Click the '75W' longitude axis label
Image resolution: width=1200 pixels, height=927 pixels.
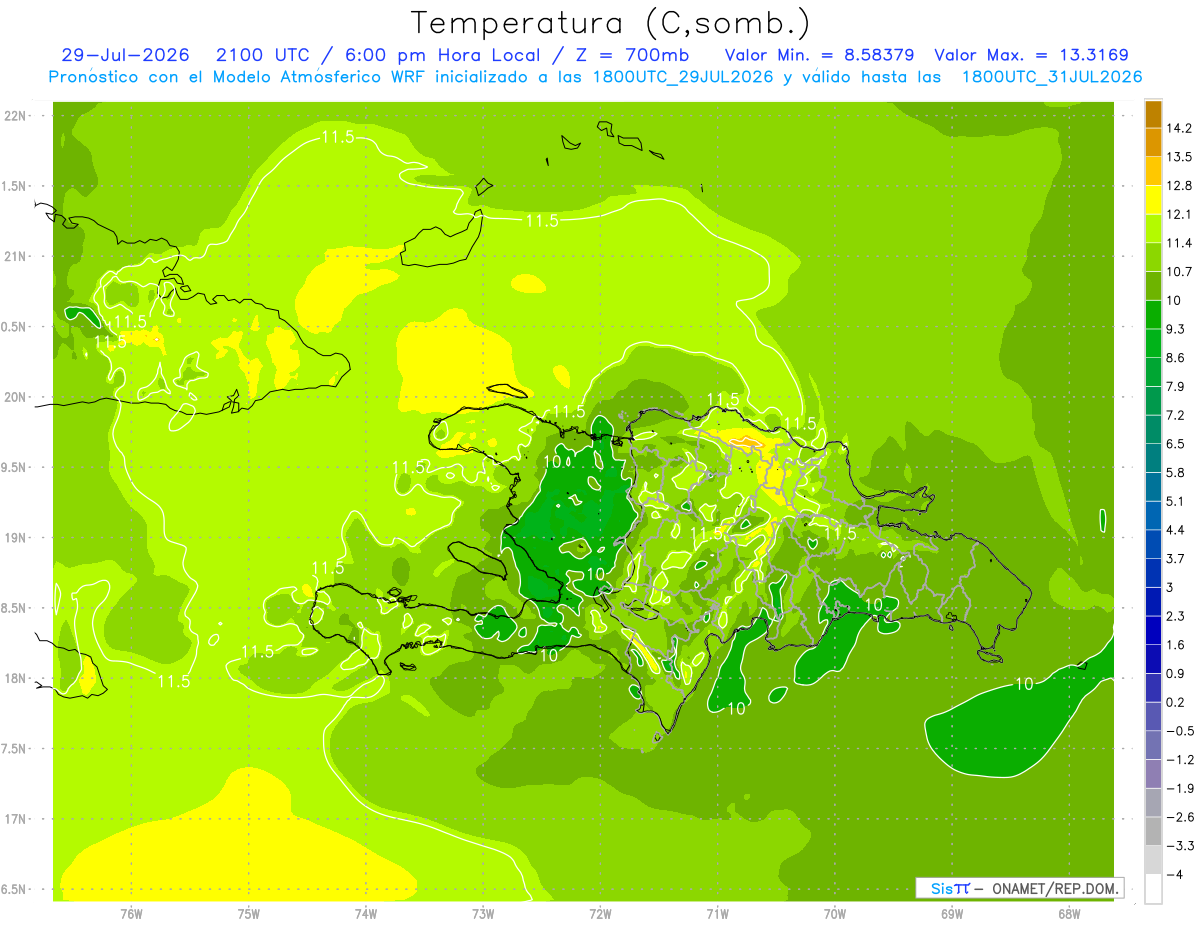pyautogui.click(x=249, y=914)
